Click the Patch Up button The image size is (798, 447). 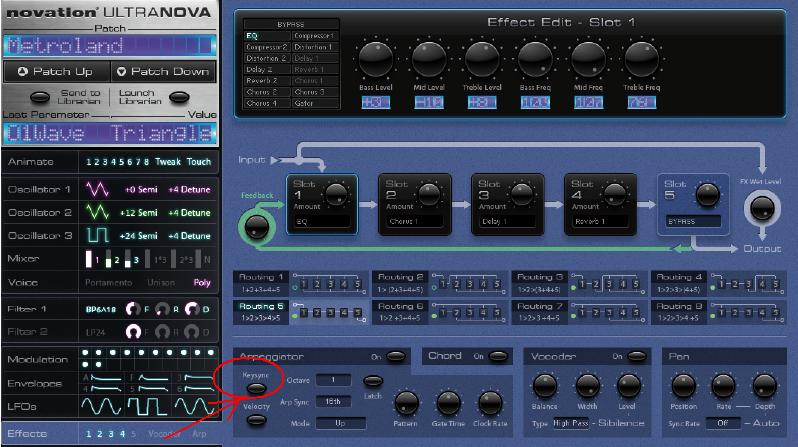pyautogui.click(x=56, y=71)
